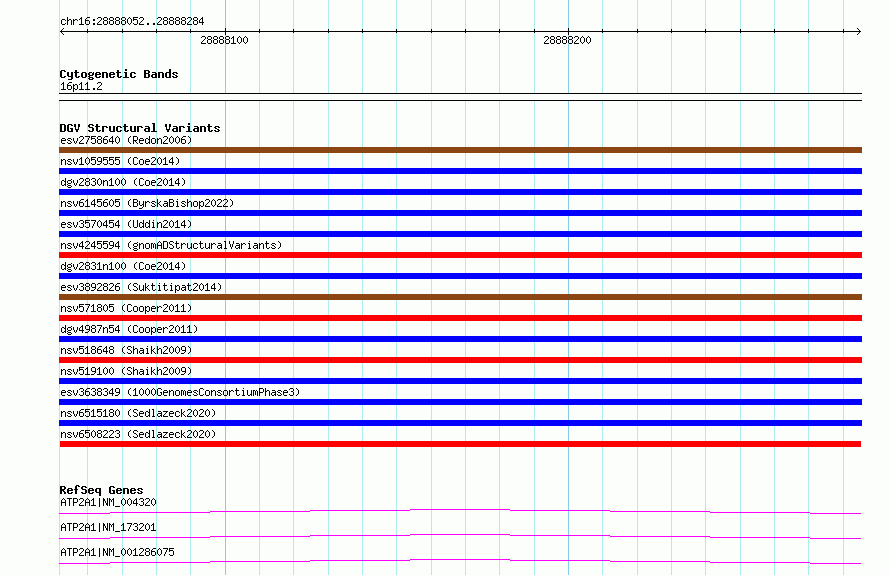Image resolution: width=890 pixels, height=575 pixels.
Task: Open nsv519100 (Shaikh2009) variant label
Action: point(126,371)
